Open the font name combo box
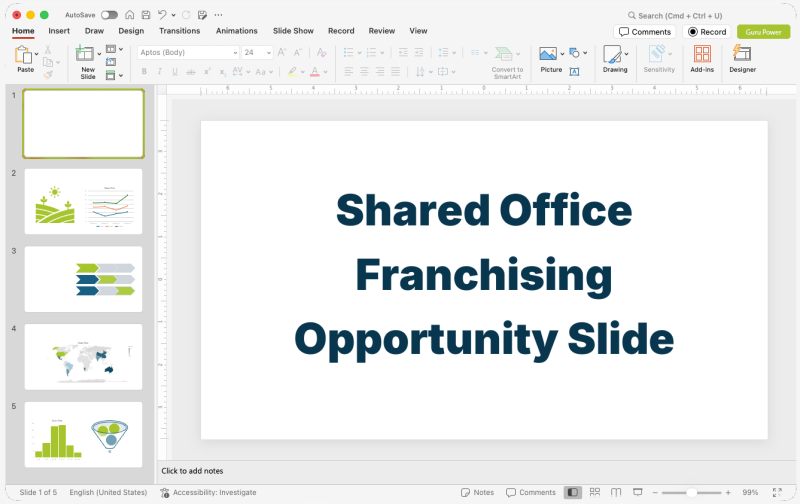The image size is (800, 504). pyautogui.click(x=188, y=53)
